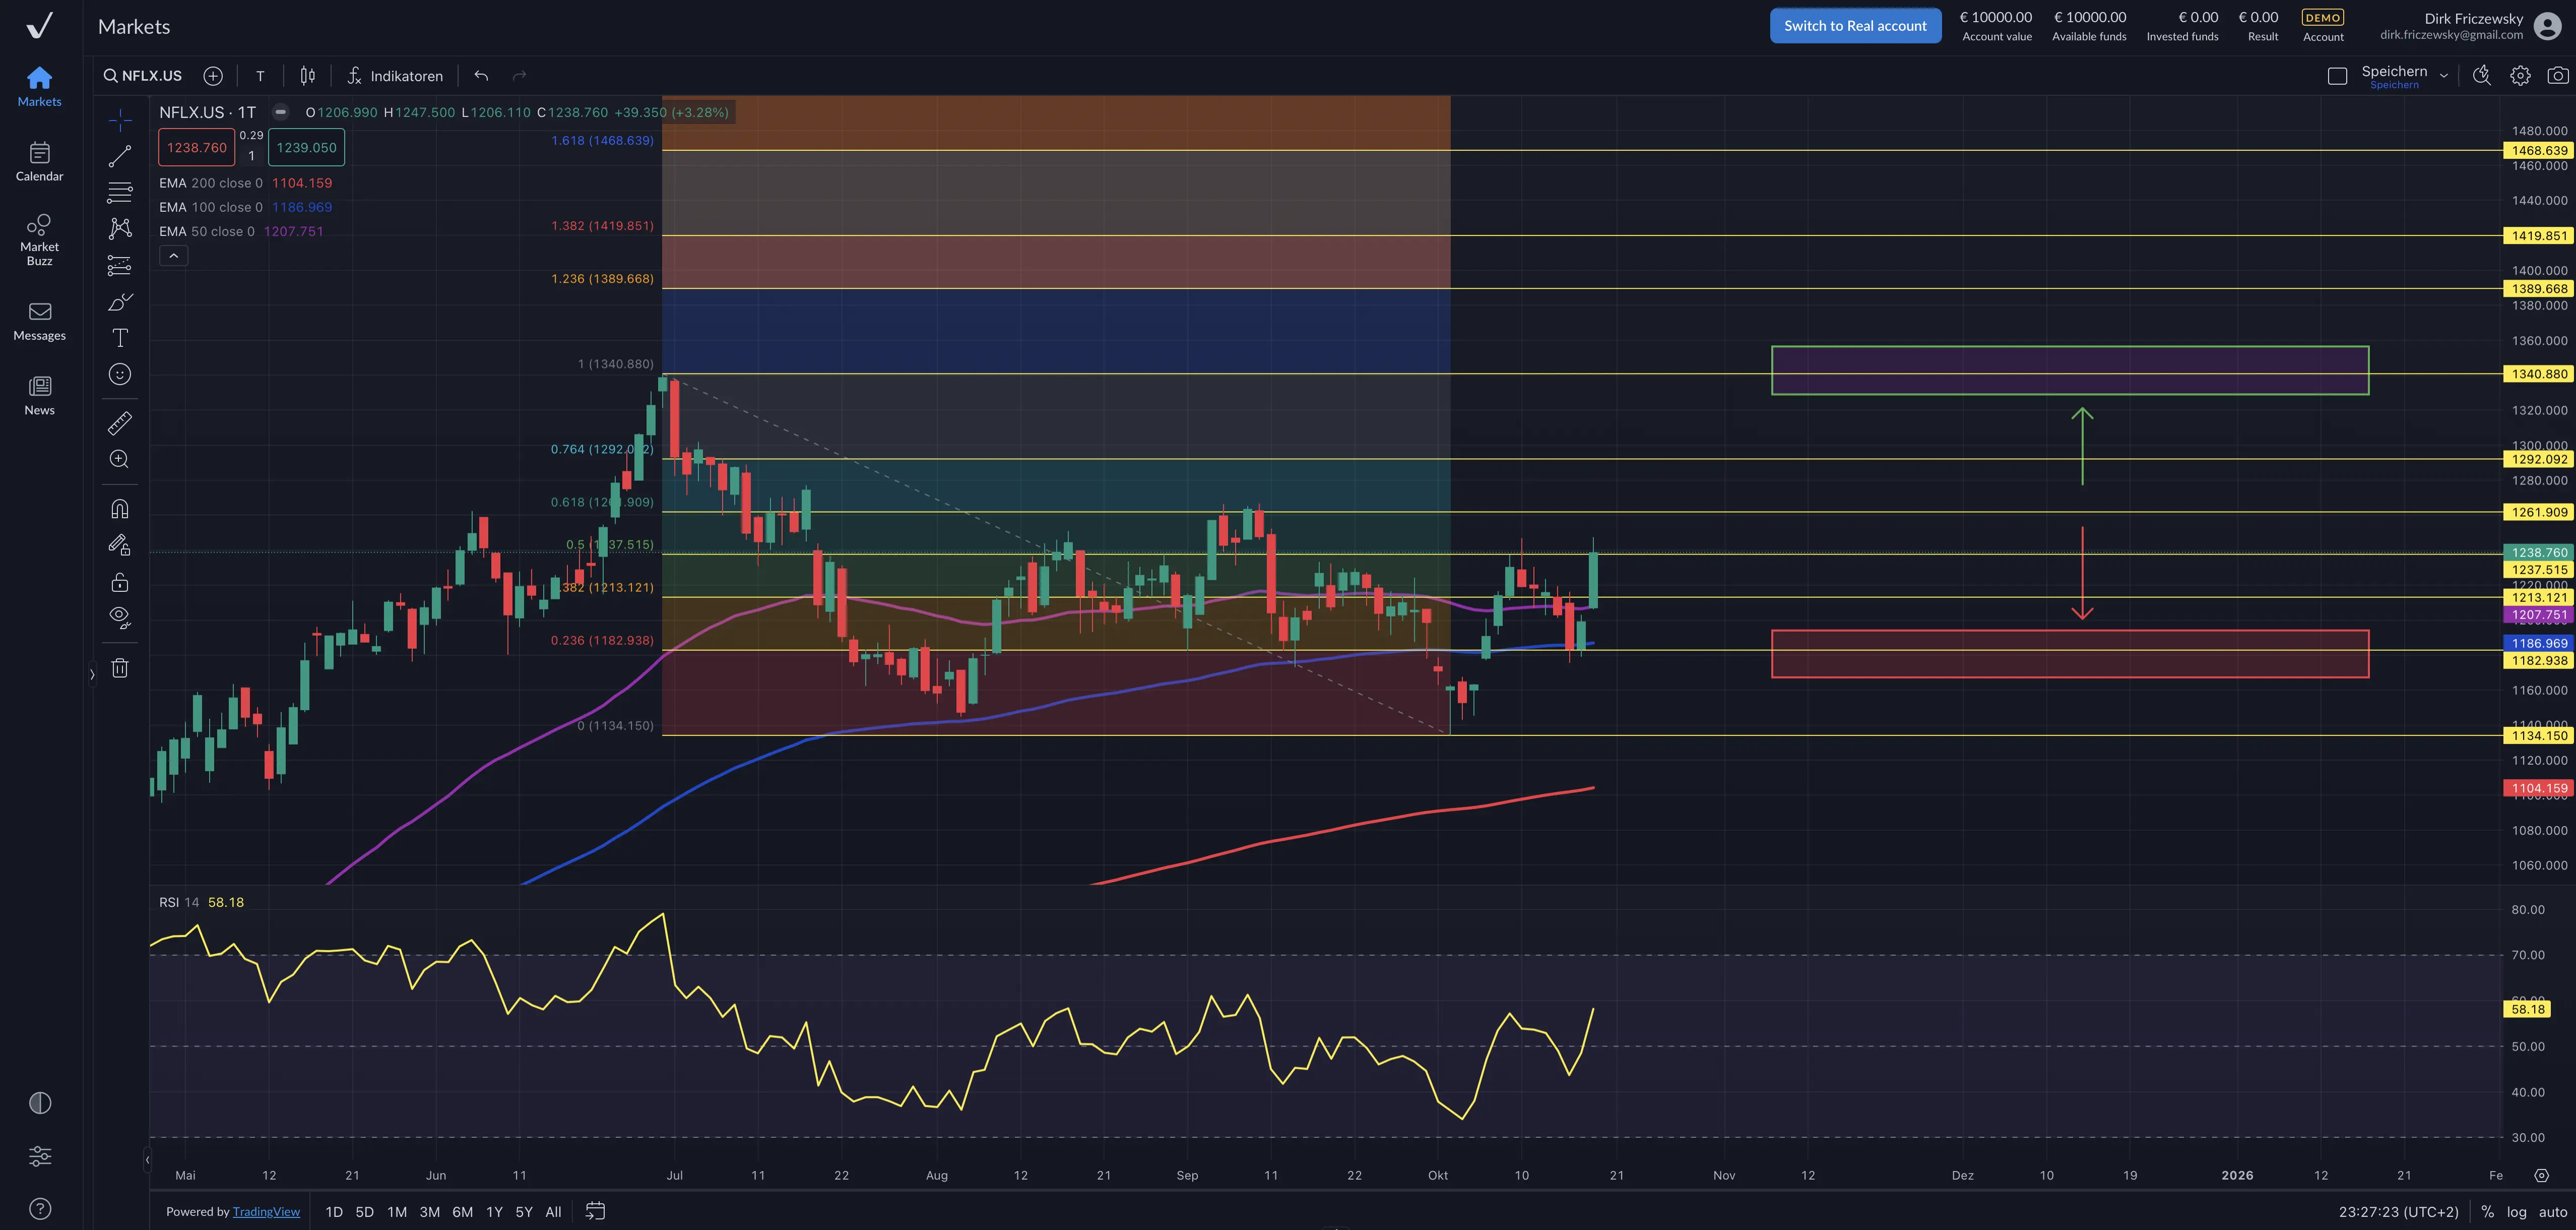
Task: Select the trend line drawing tool
Action: click(119, 156)
